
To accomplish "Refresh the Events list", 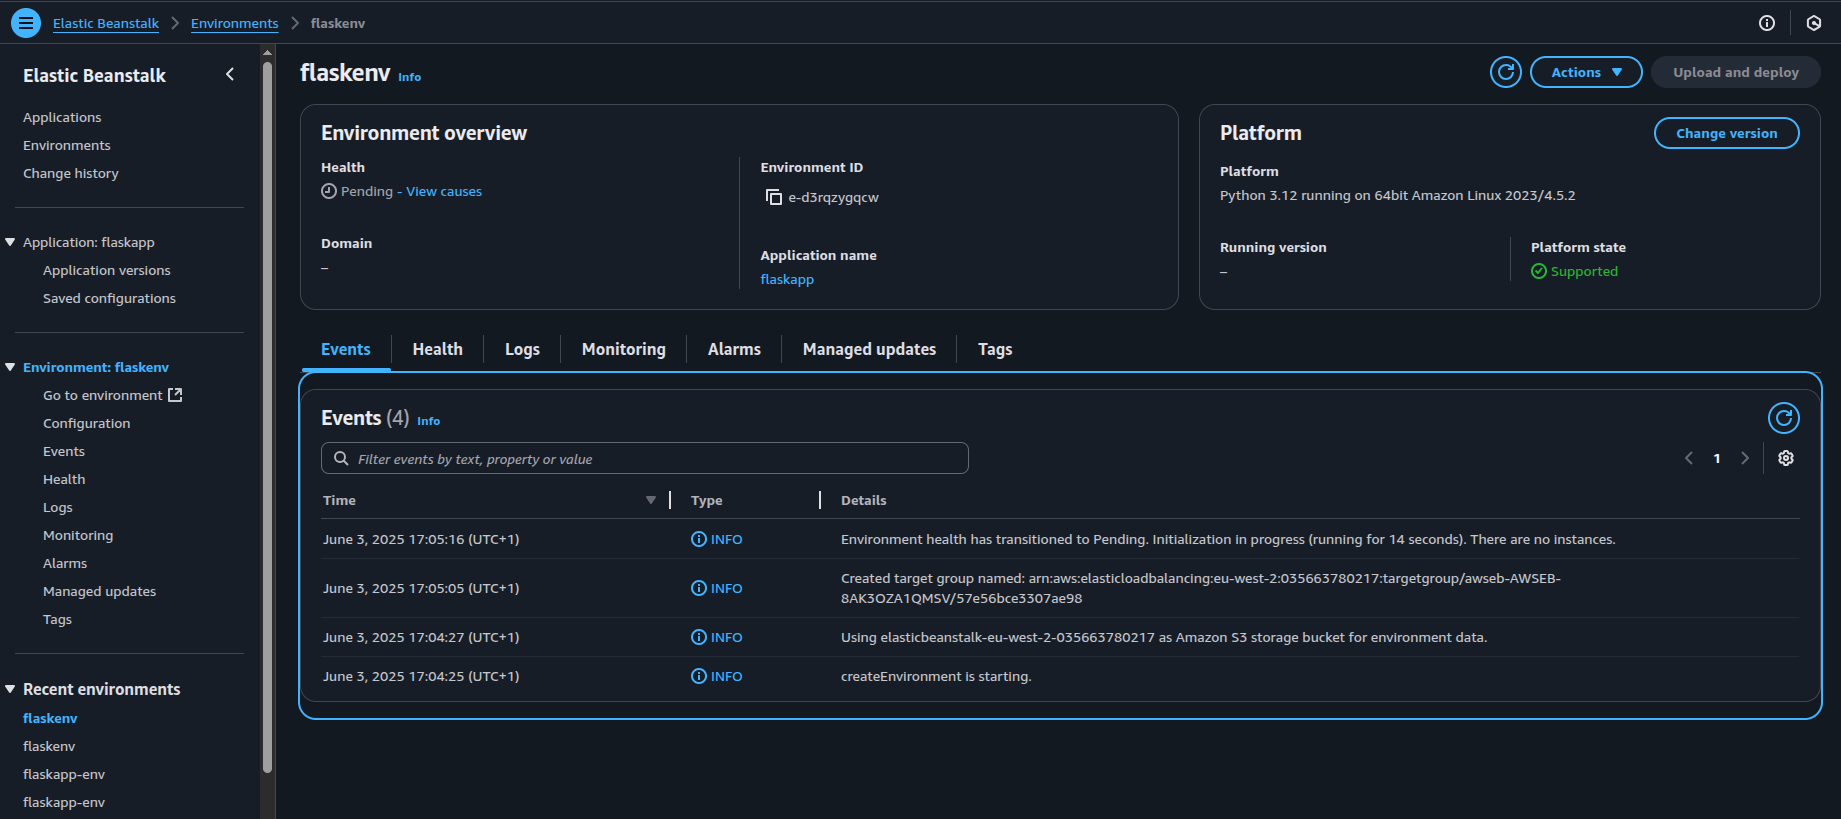I will [1784, 418].
